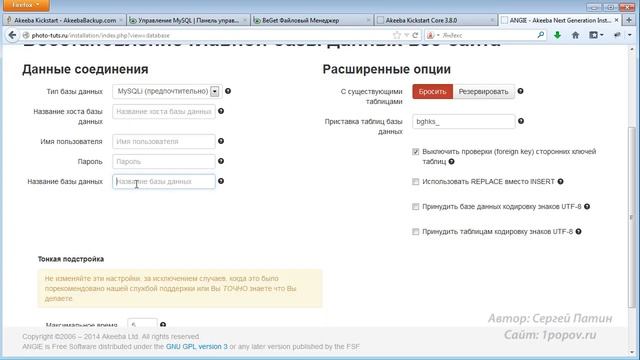Show help for С существующими таблицами
640x360 pixels.
tap(520, 91)
